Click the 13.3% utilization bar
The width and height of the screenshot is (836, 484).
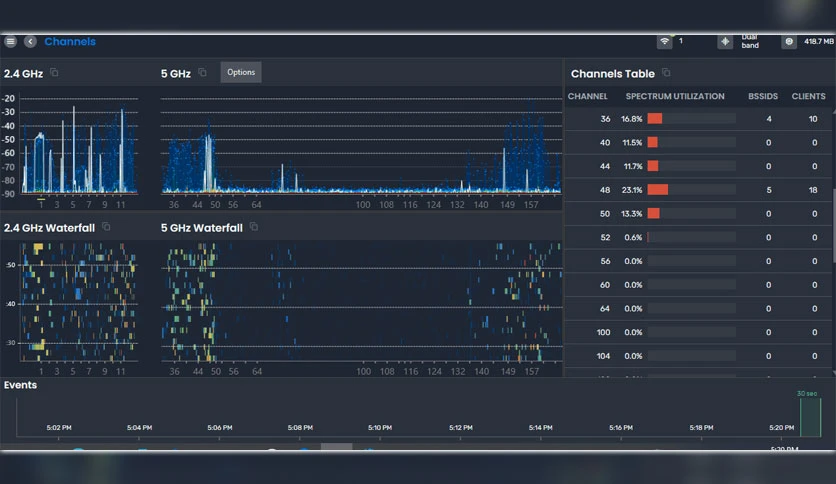(692, 213)
